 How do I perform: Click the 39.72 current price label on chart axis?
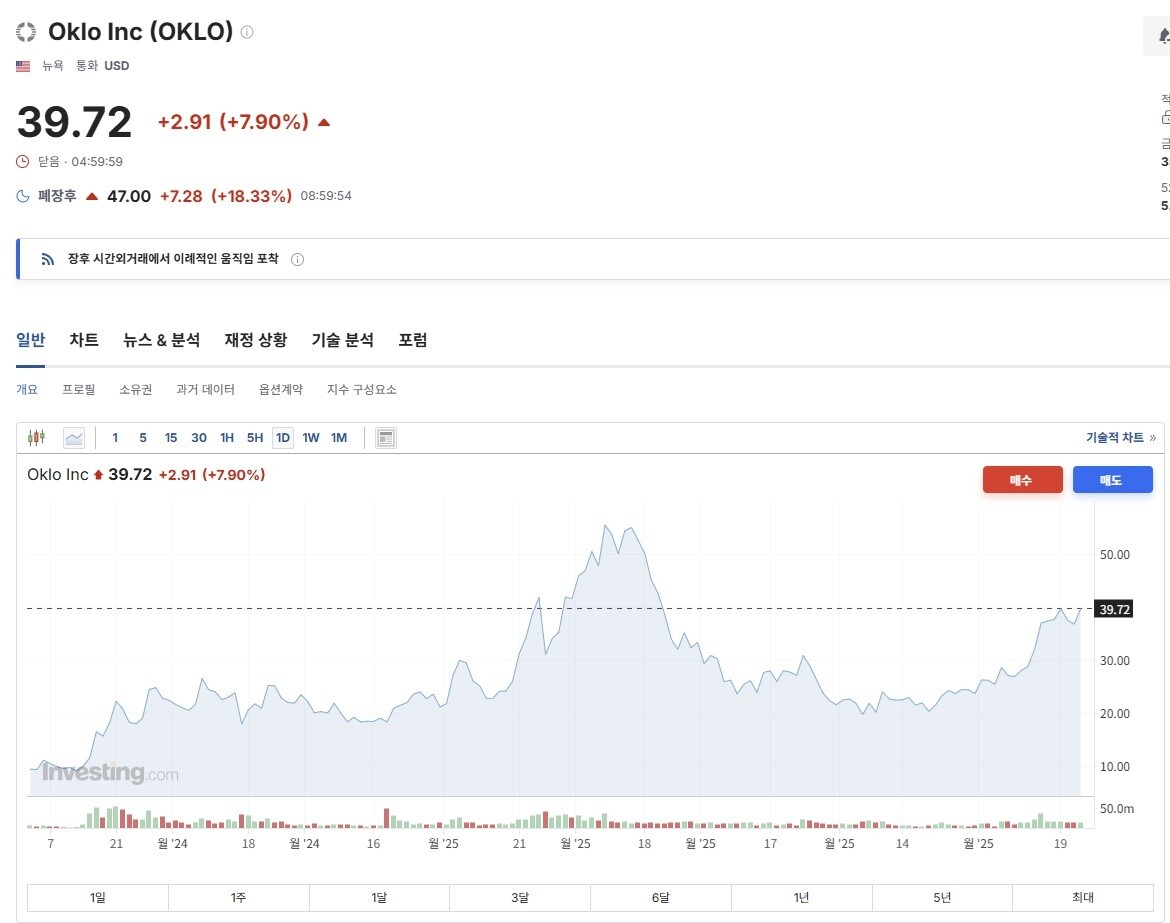coord(1114,610)
